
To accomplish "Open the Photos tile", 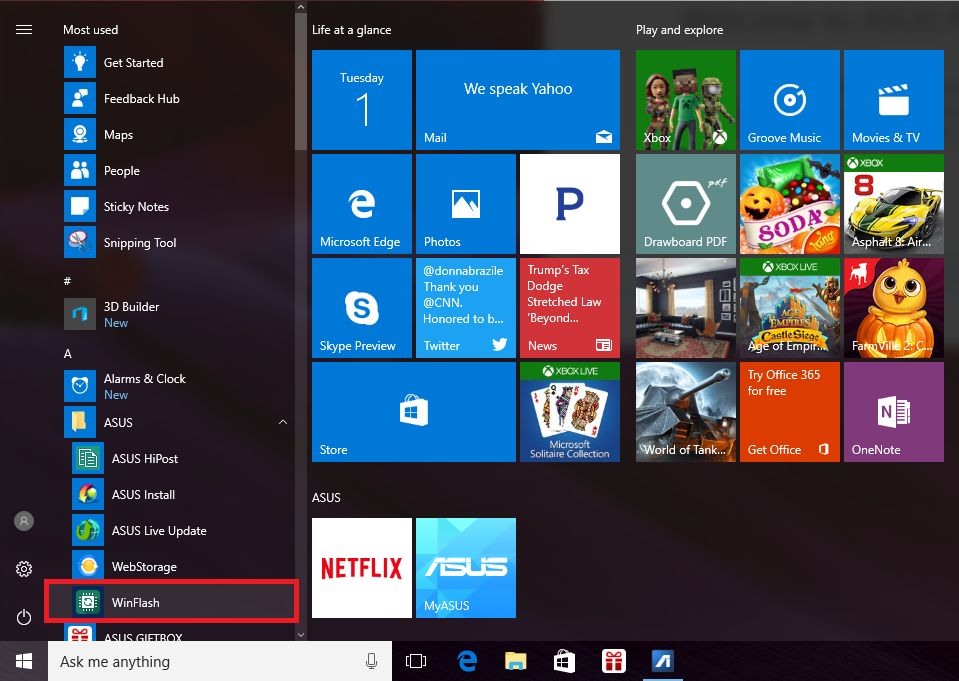I will [465, 204].
